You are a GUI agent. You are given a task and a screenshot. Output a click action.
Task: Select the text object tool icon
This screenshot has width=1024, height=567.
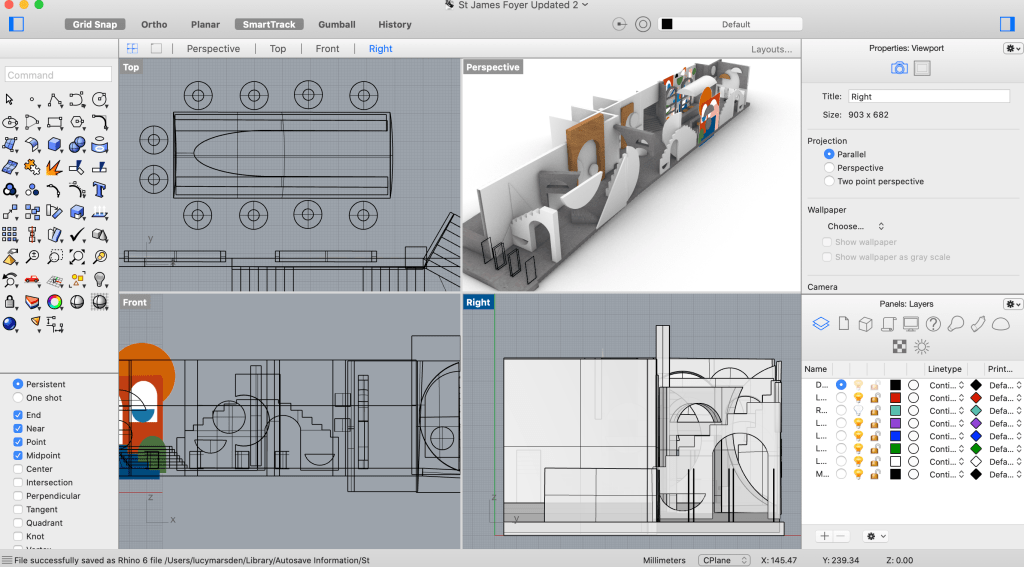pos(100,188)
